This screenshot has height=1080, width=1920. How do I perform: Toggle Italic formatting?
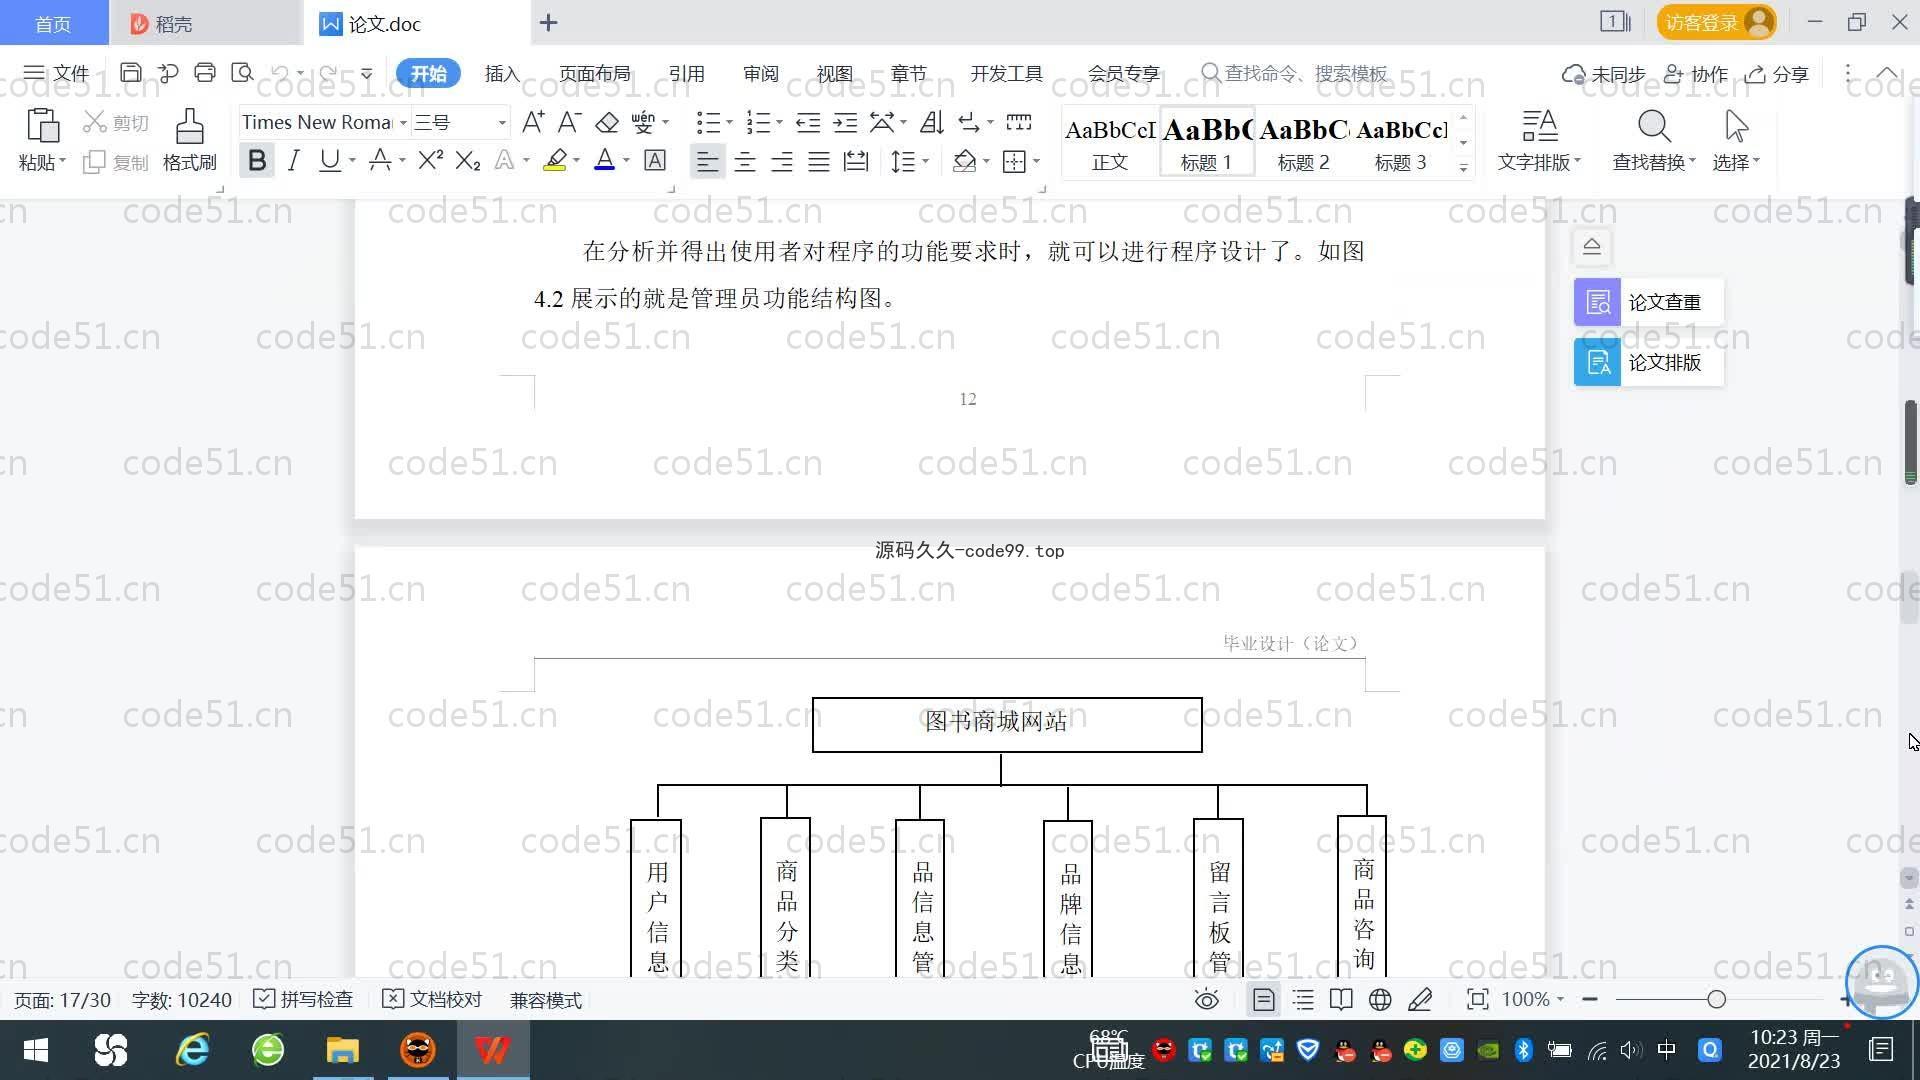tap(293, 160)
